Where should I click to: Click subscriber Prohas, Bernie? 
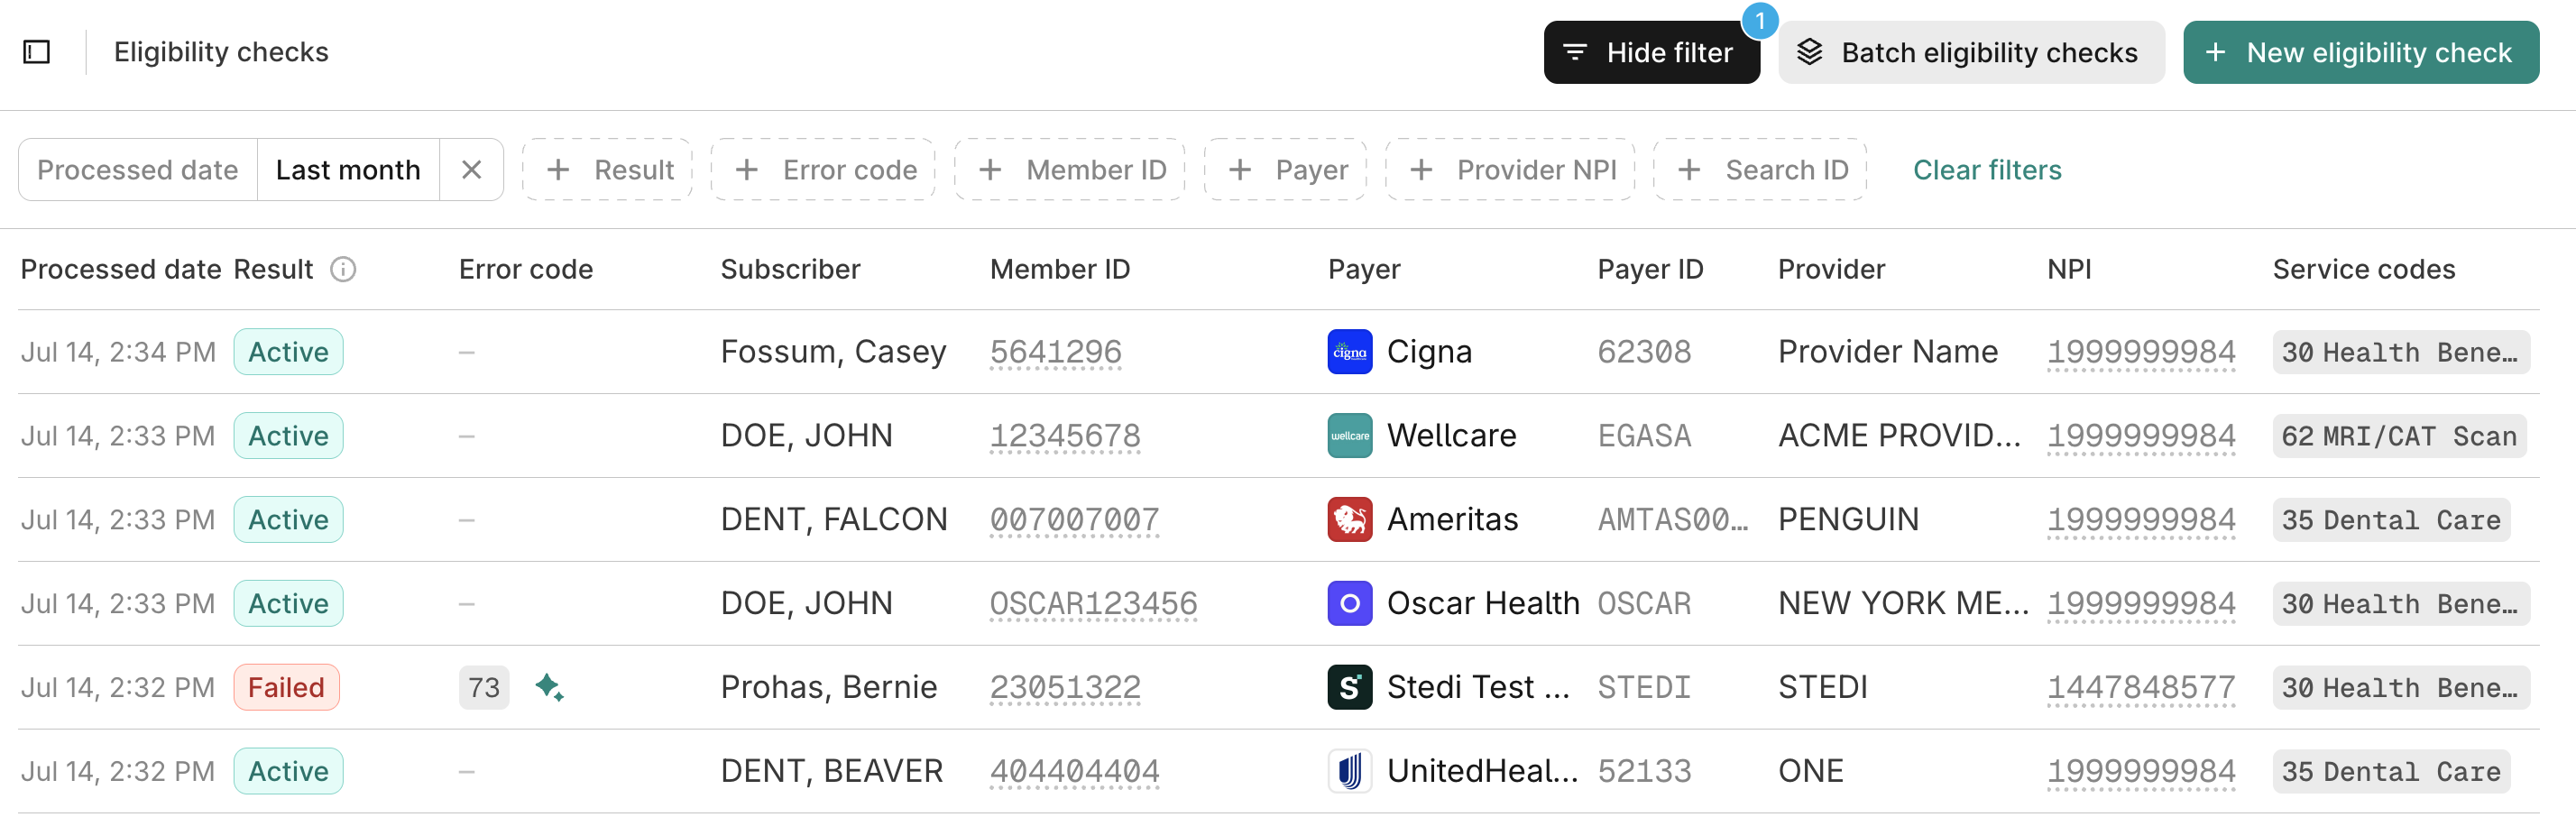pos(829,688)
